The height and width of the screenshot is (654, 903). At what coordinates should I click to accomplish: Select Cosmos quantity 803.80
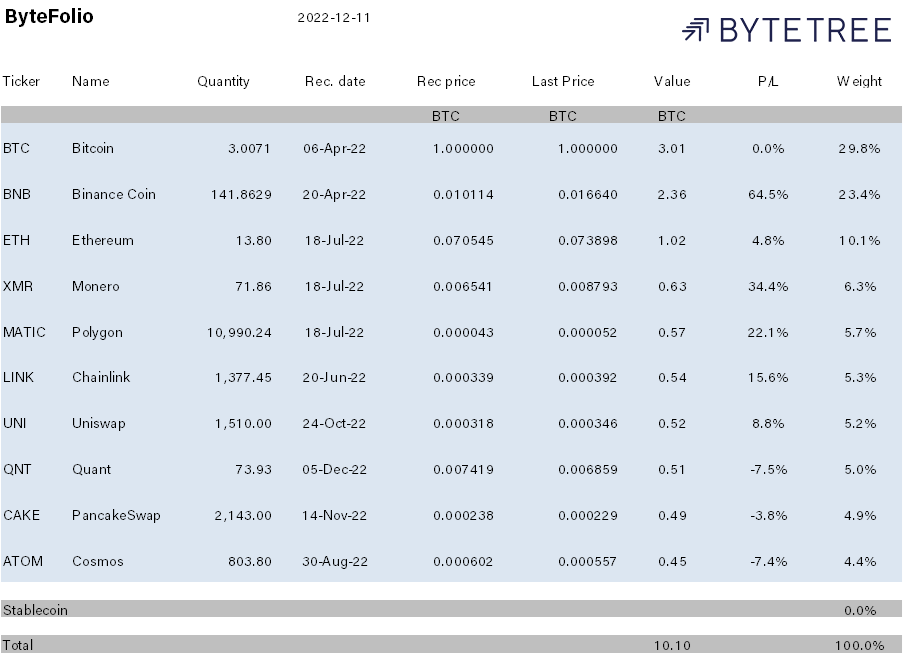click(250, 561)
